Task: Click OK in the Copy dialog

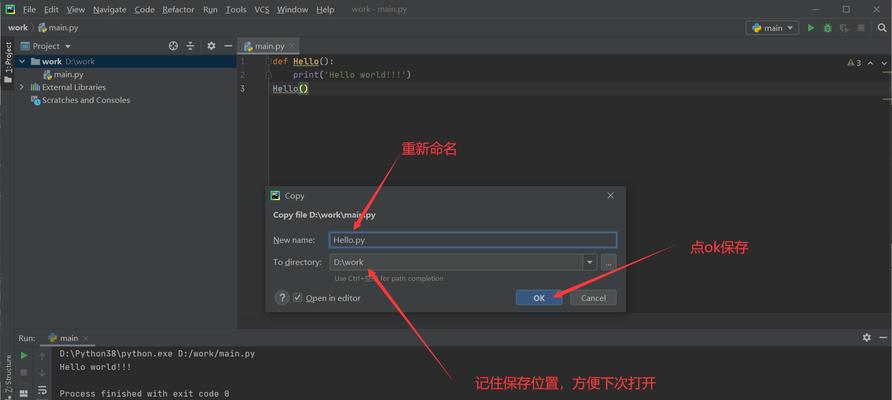Action: coord(539,298)
